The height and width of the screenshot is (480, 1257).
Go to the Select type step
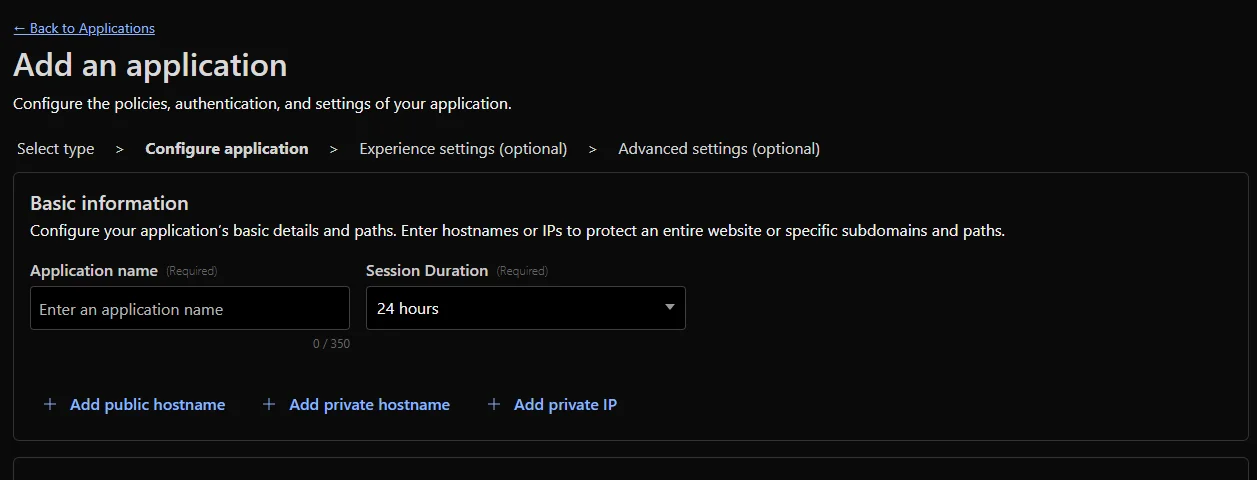[x=56, y=149]
